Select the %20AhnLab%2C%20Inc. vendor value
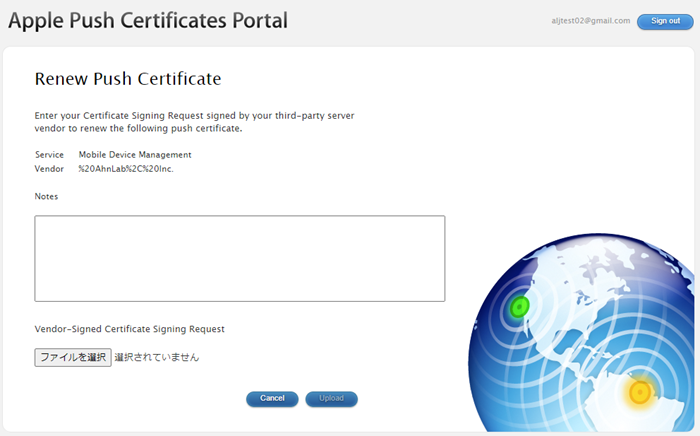Image resolution: width=700 pixels, height=436 pixels. 126,169
